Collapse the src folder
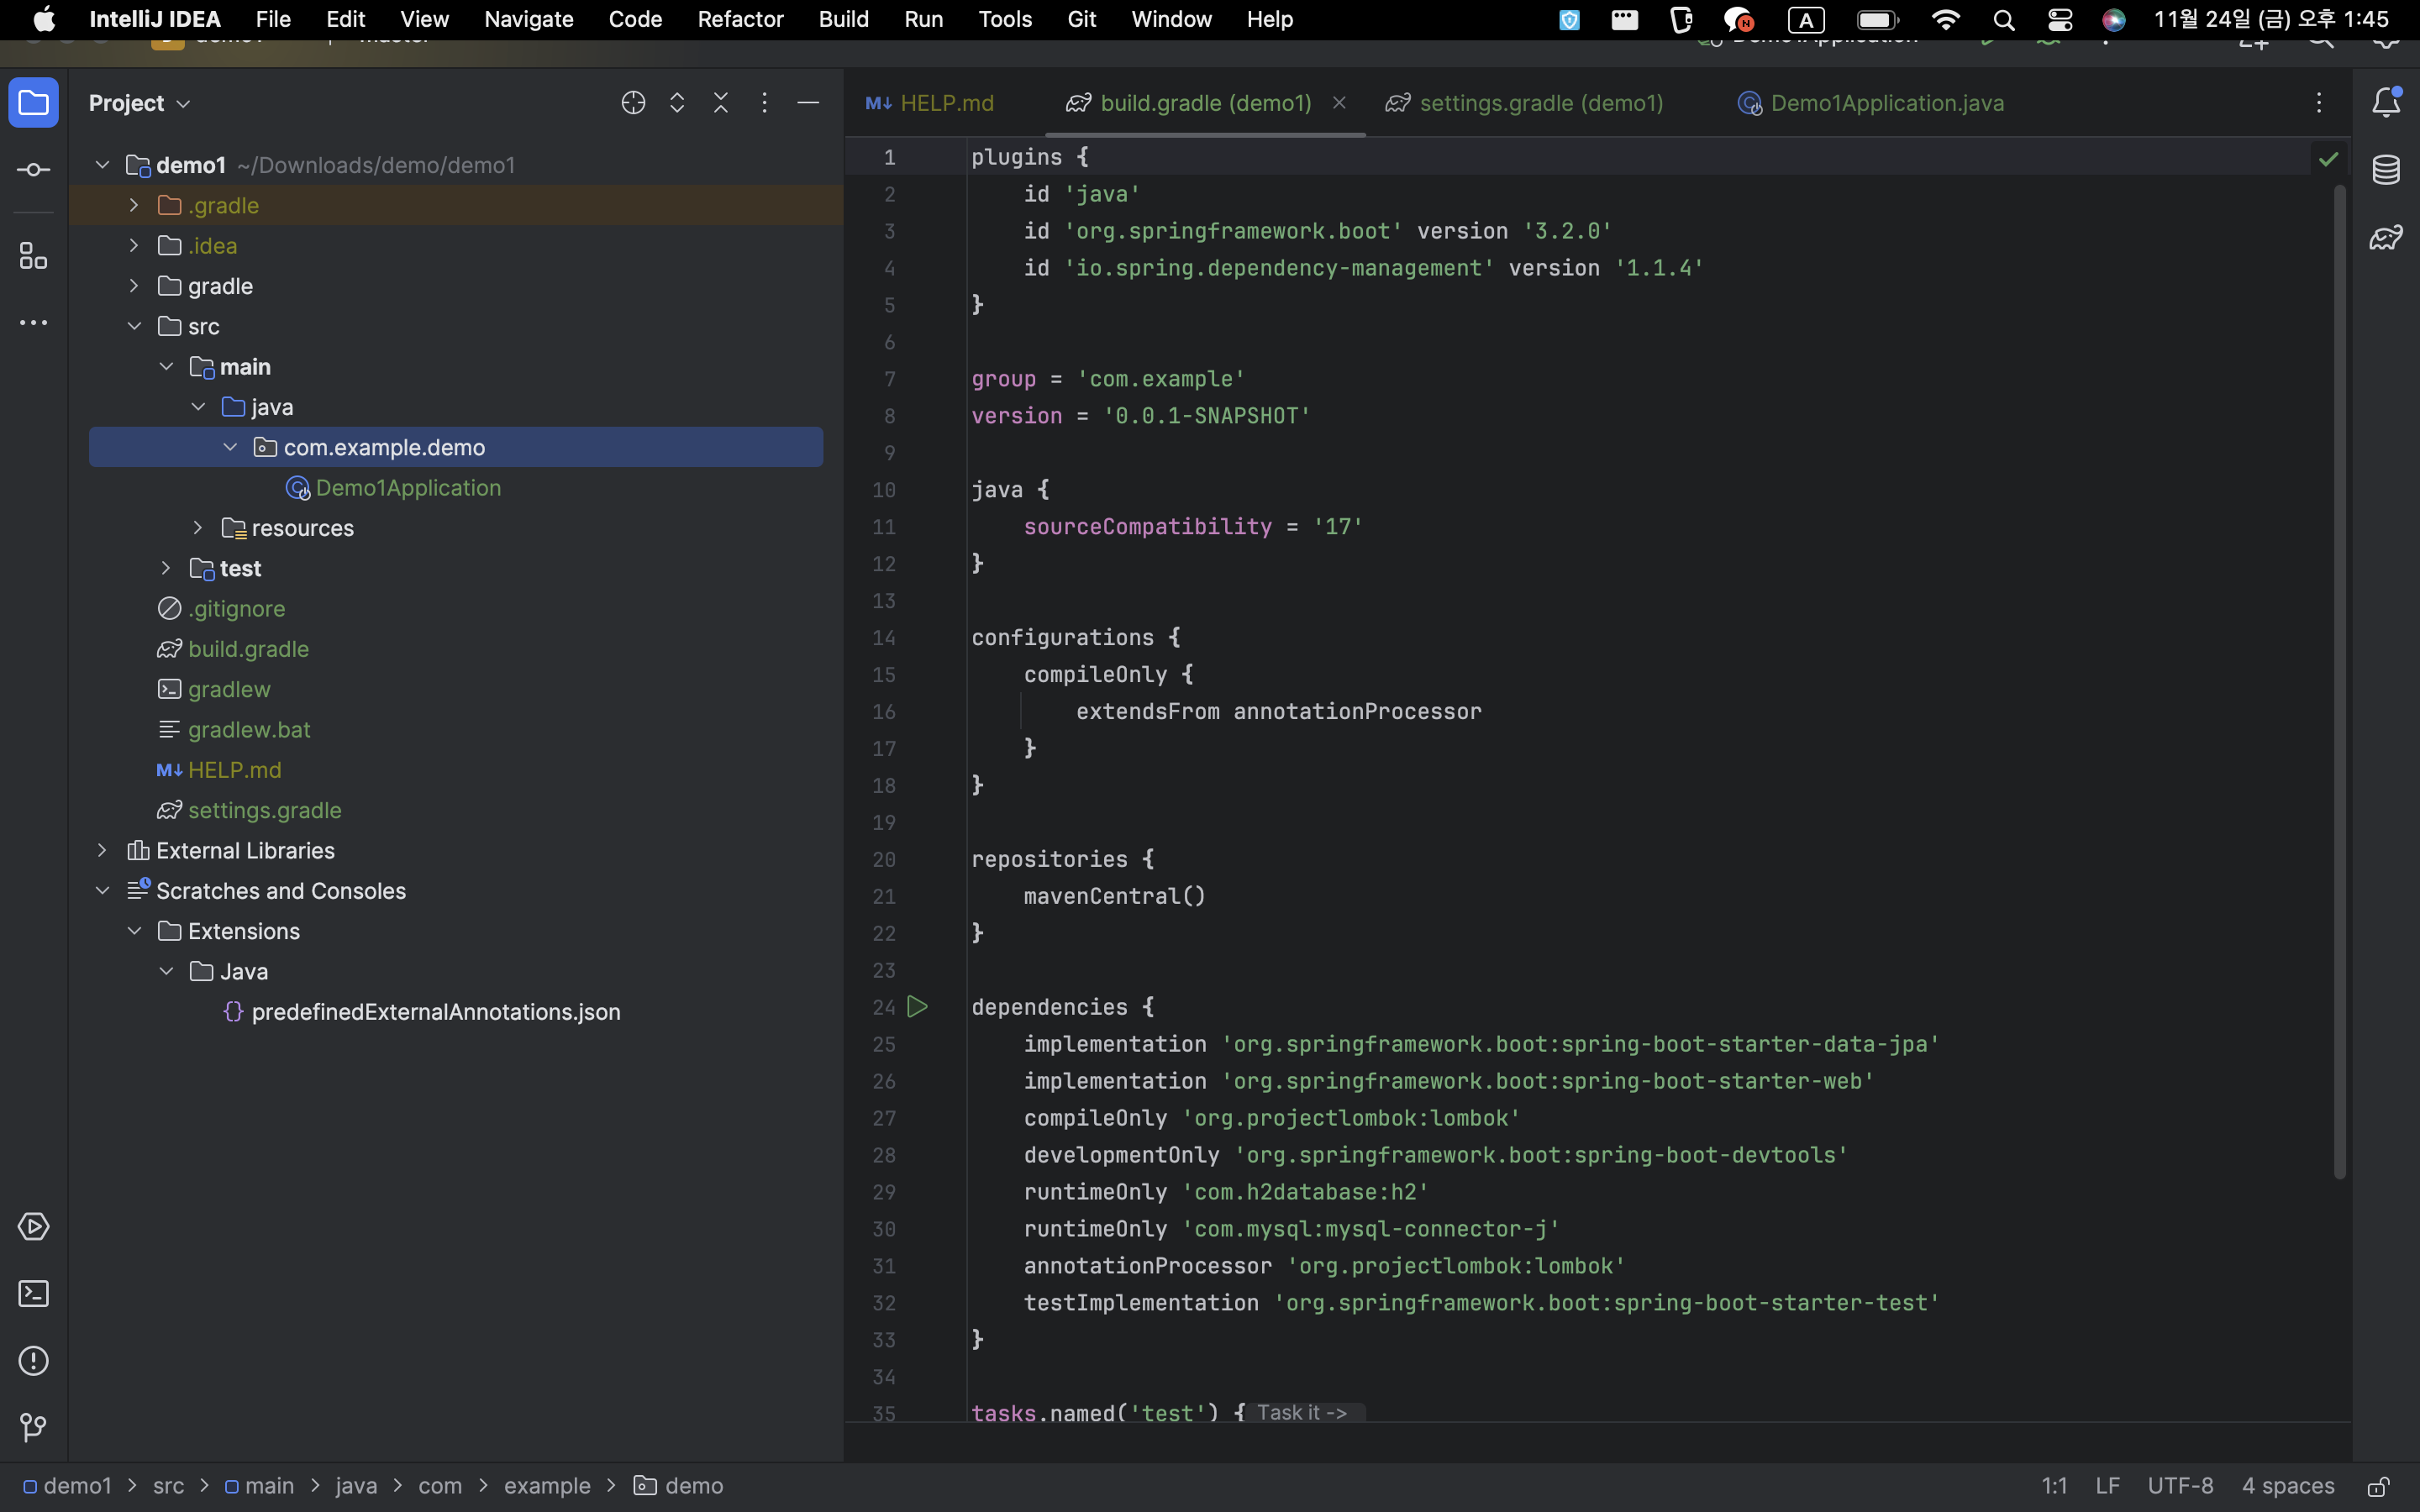The height and width of the screenshot is (1512, 2420). pyautogui.click(x=134, y=326)
